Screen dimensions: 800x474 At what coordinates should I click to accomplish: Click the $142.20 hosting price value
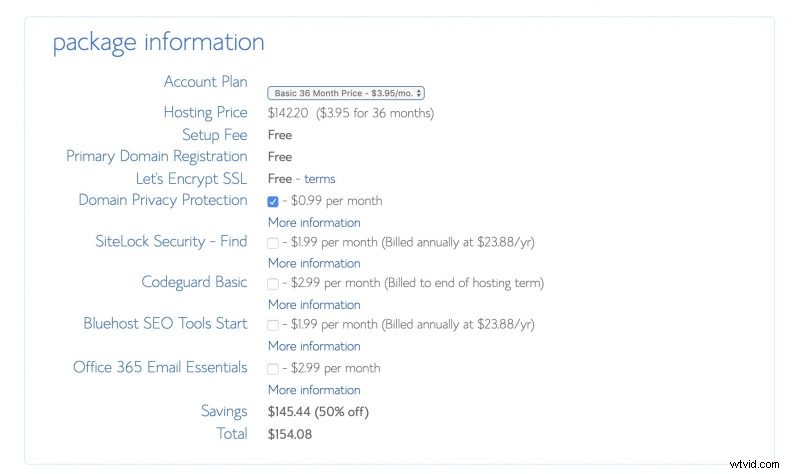point(289,113)
